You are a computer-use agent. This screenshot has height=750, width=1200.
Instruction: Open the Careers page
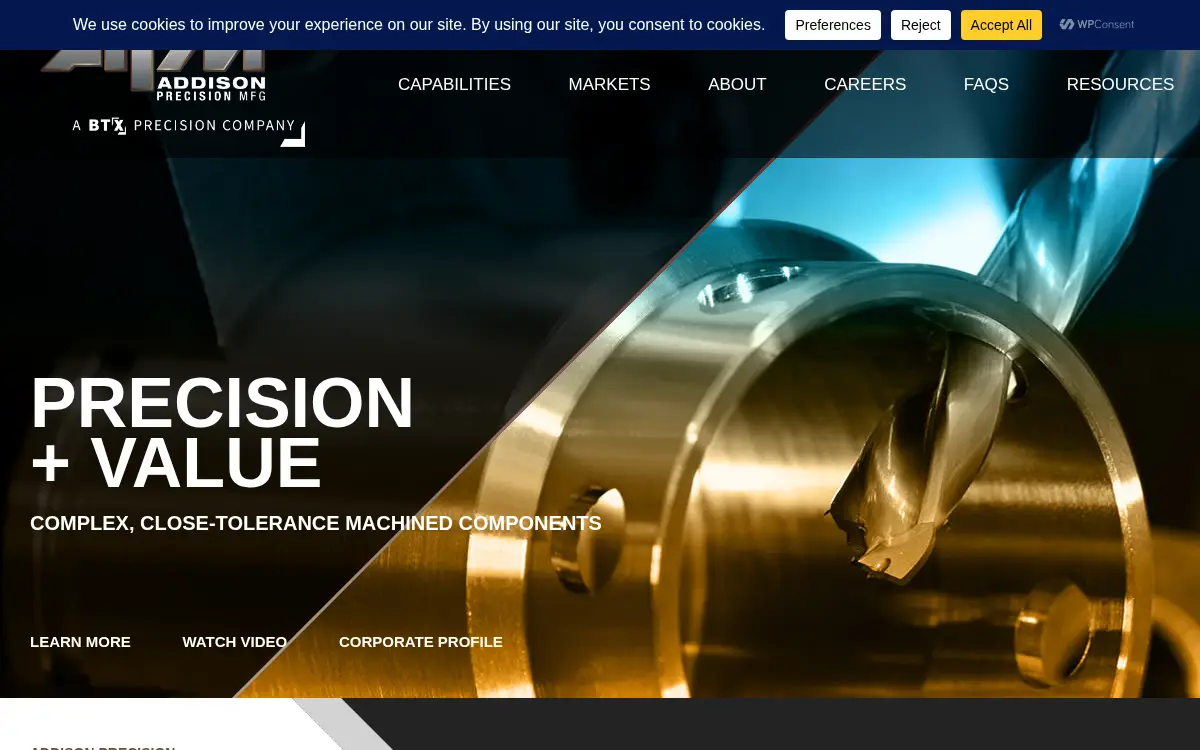click(x=865, y=85)
